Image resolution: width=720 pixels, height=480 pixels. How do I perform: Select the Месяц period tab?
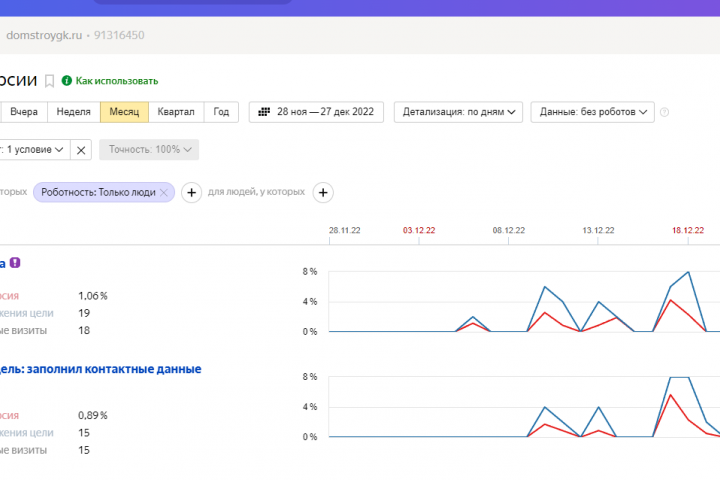[x=124, y=112]
